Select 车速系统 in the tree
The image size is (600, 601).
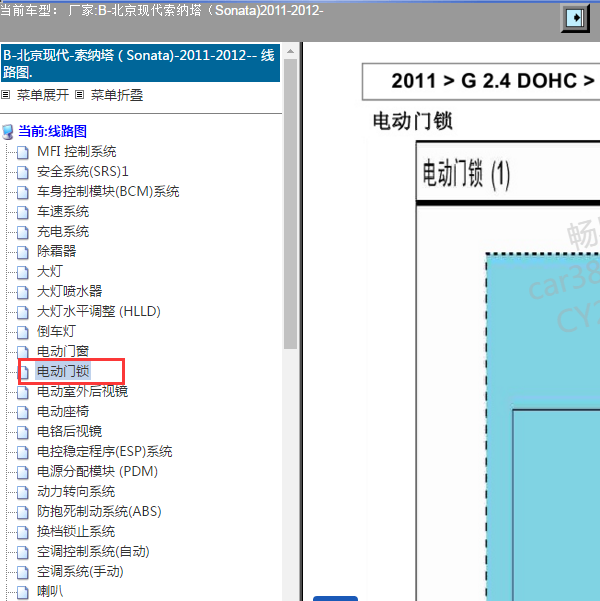pos(63,211)
